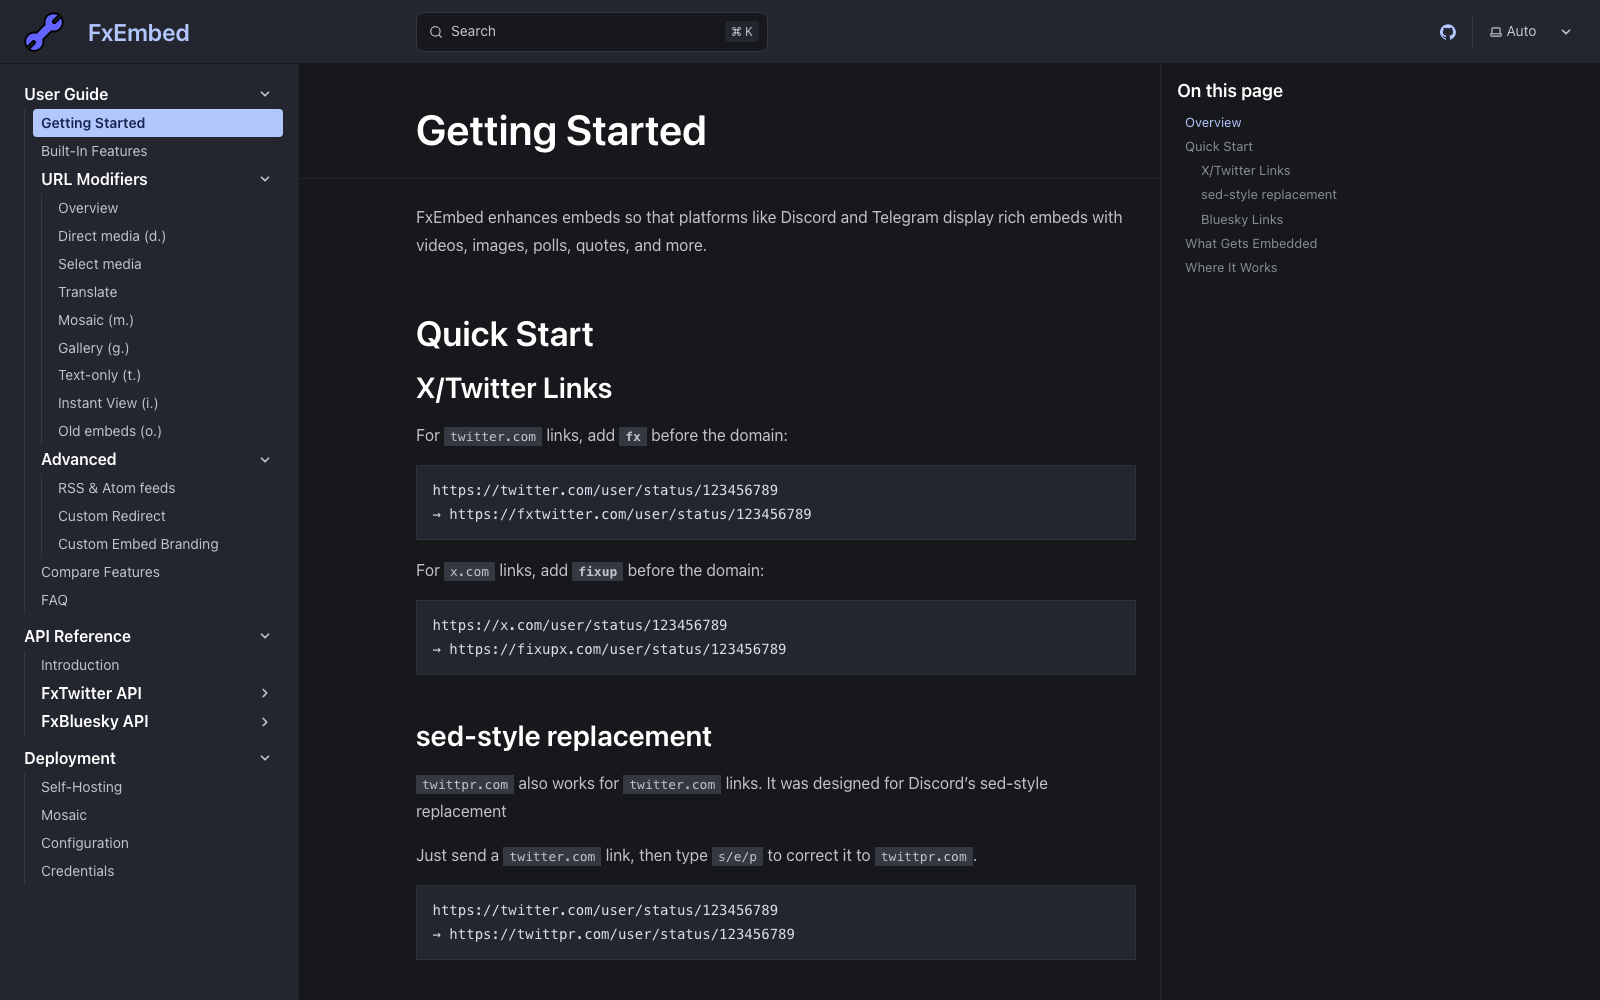Image resolution: width=1600 pixels, height=1000 pixels.
Task: Click the sed-style replacement heading
Action: tap(564, 736)
